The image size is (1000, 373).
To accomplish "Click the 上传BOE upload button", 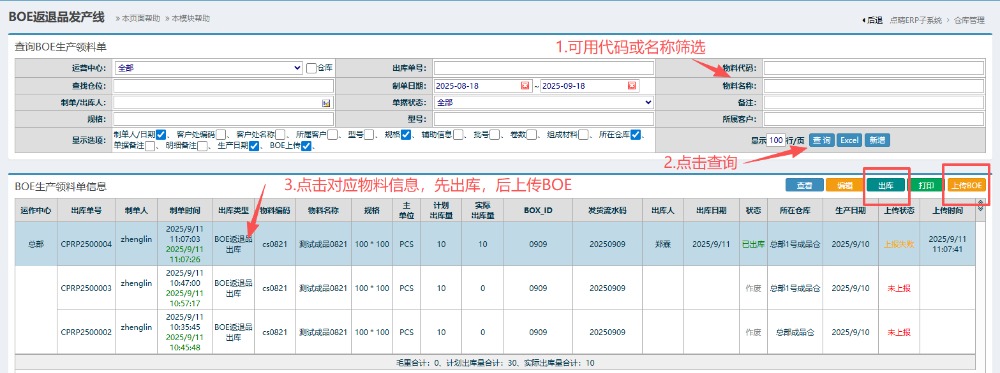I will [x=967, y=186].
